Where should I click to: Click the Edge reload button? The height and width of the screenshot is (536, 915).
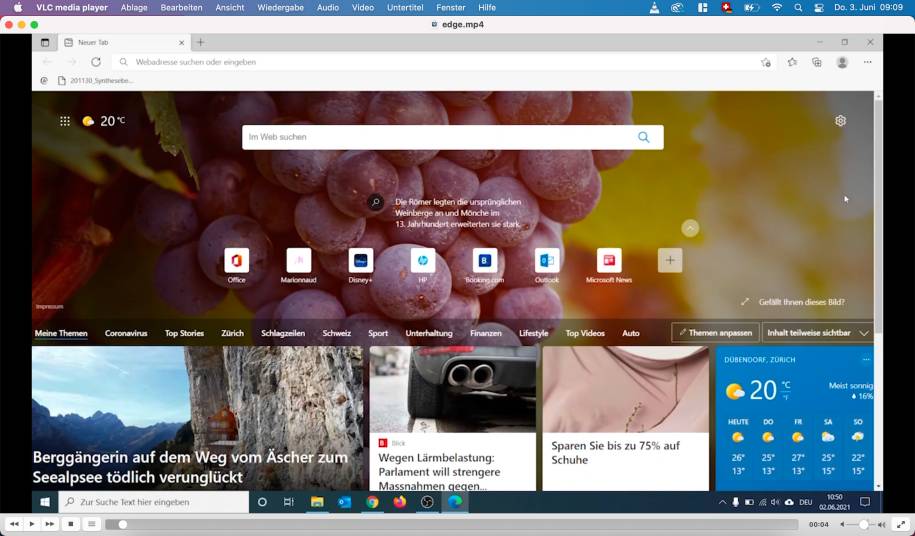pyautogui.click(x=96, y=62)
